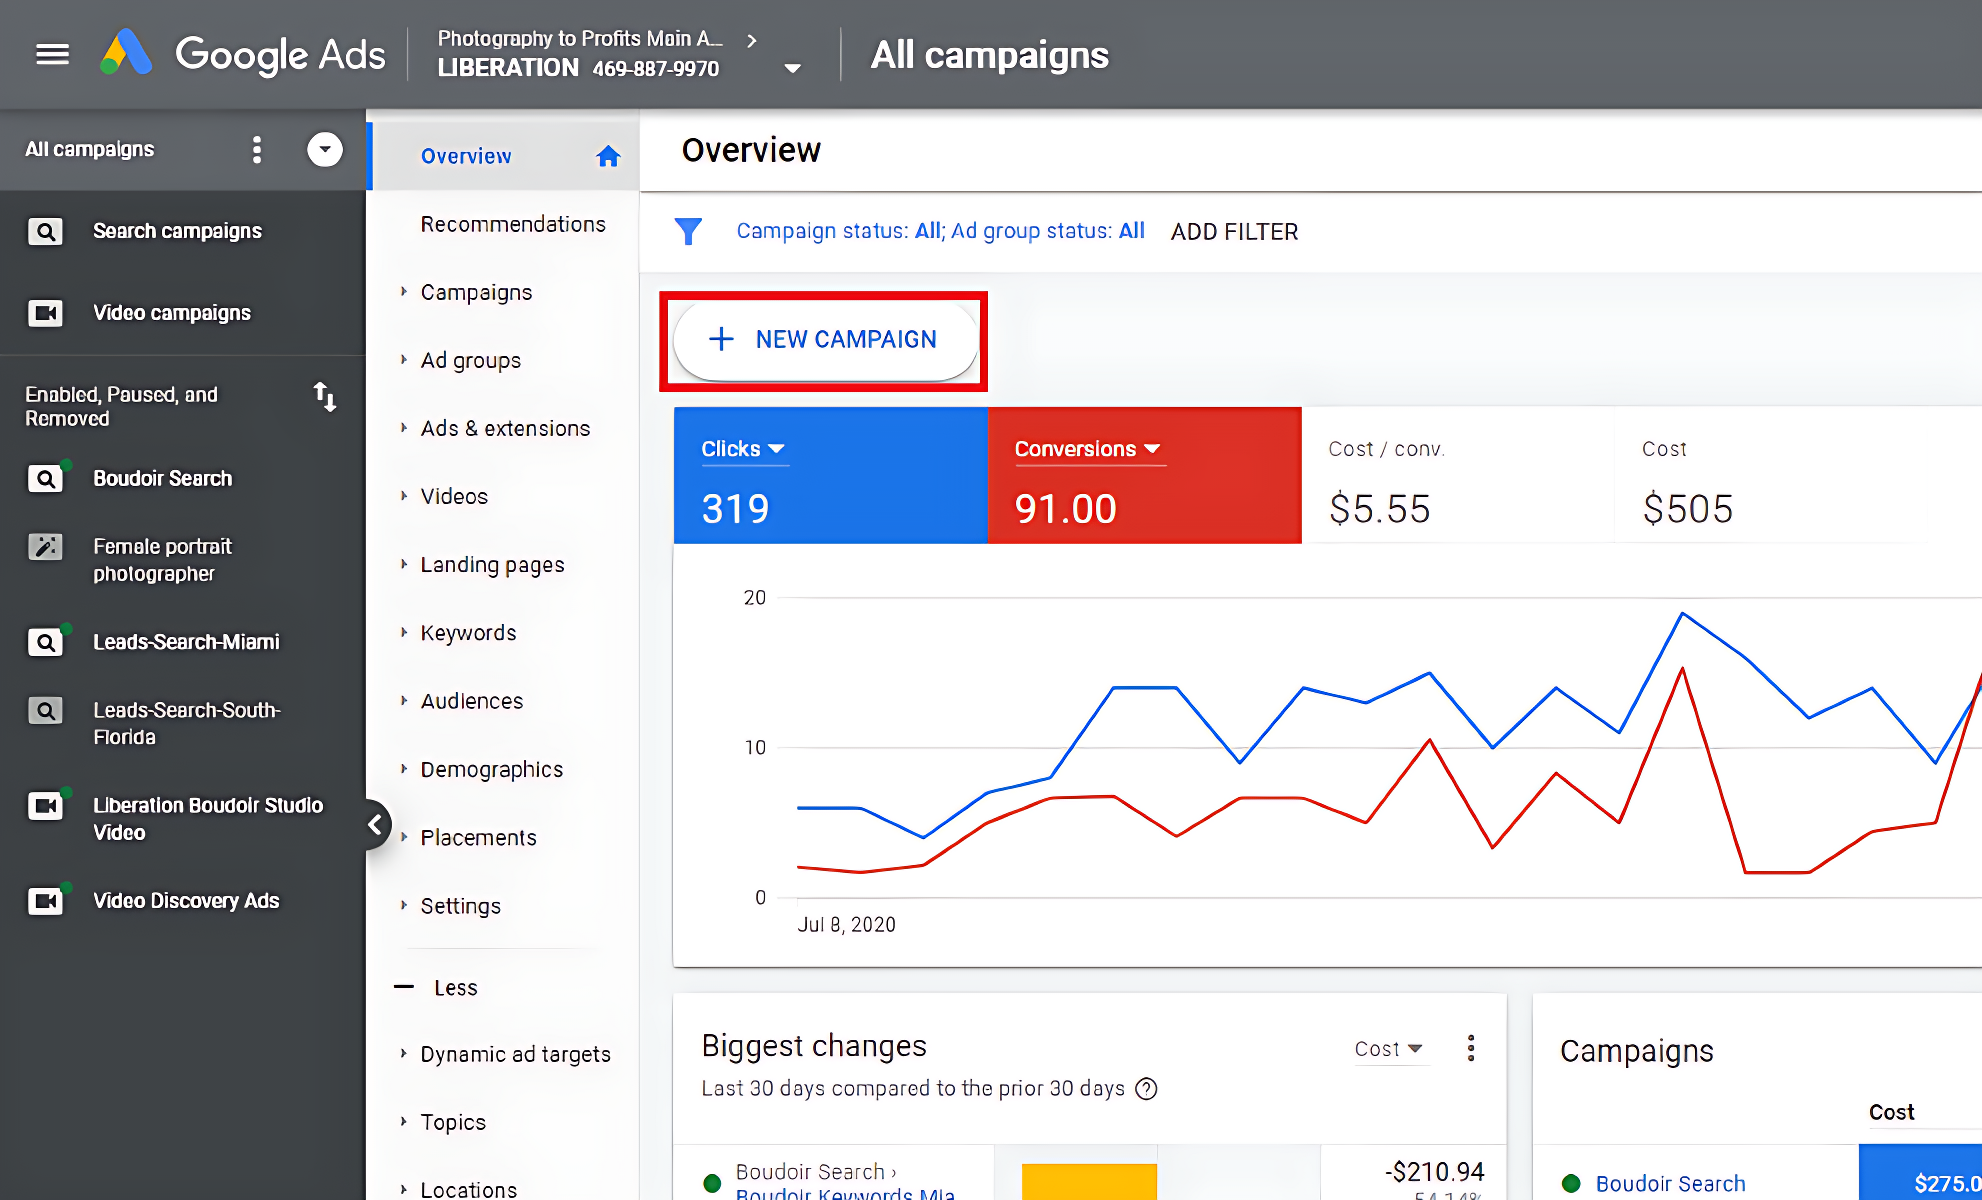Viewport: 1982px width, 1200px height.
Task: Open Leads-Search-Miami campaign icon
Action: (45, 642)
